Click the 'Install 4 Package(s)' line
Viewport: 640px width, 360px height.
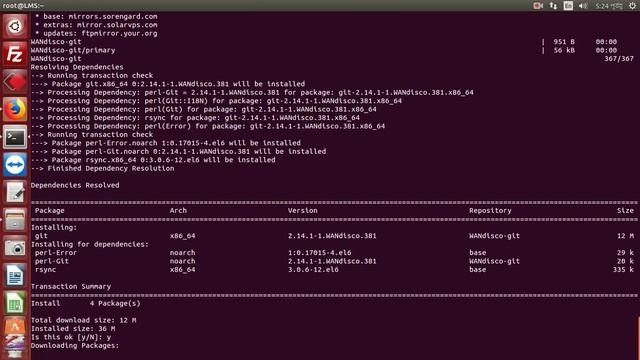point(86,303)
